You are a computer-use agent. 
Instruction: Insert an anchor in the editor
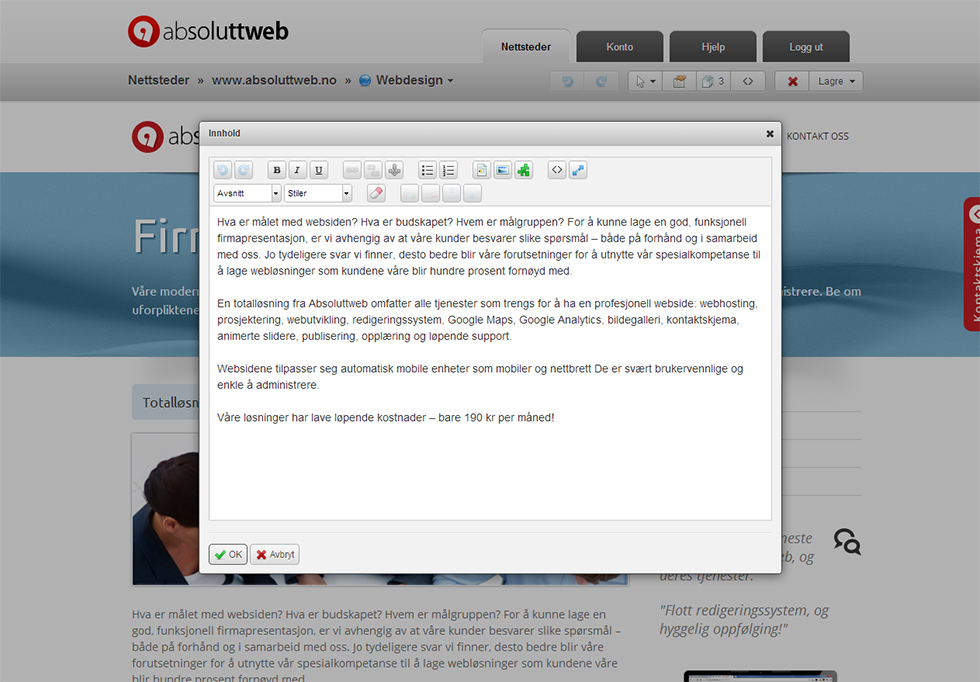click(x=394, y=170)
